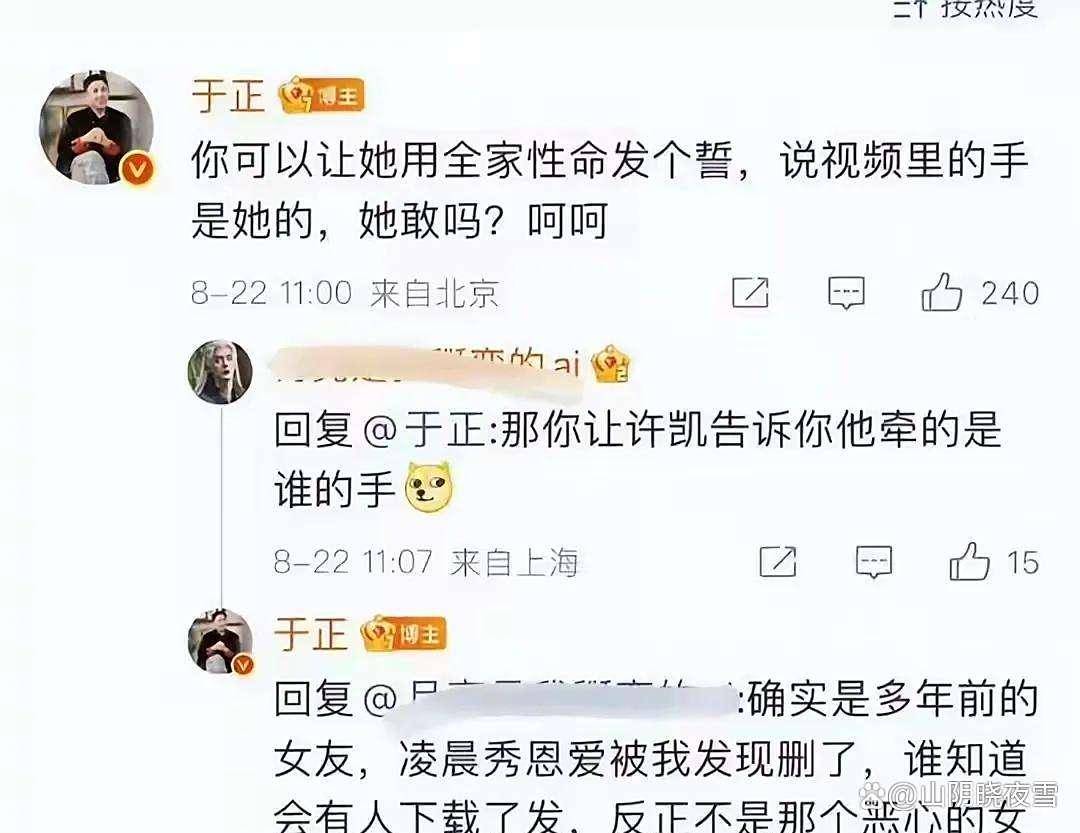1080x833 pixels.
Task: Tap the 山阴晓夜雪 watermark
Action: [961, 795]
